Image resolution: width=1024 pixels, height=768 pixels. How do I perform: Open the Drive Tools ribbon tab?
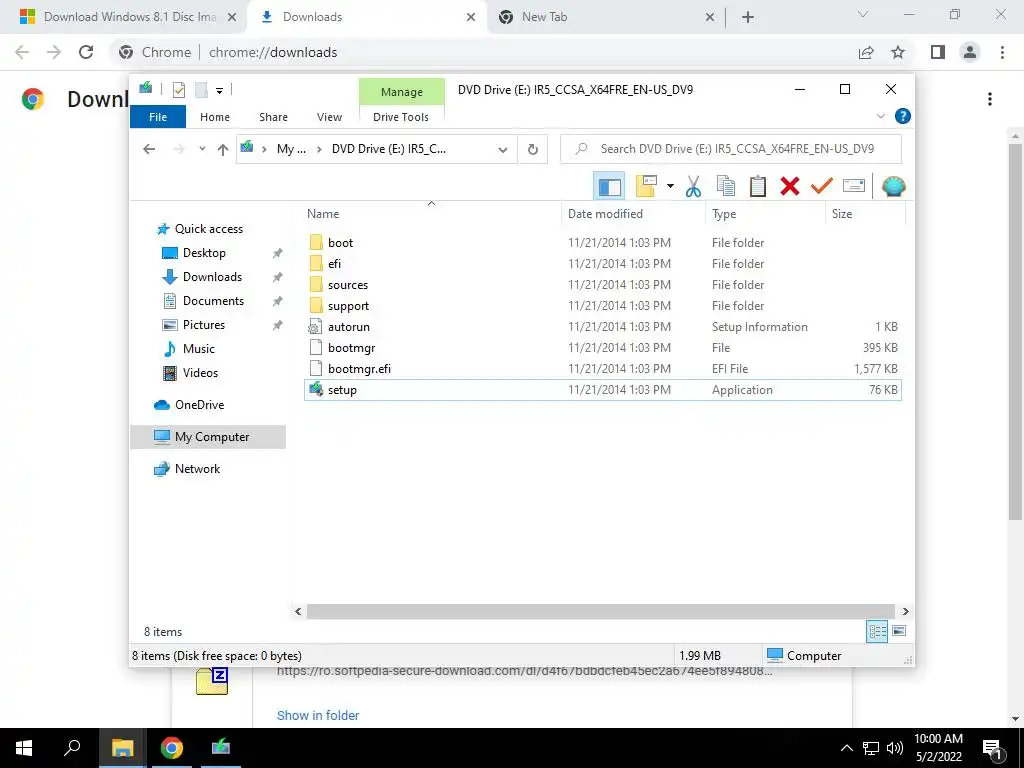pos(401,117)
